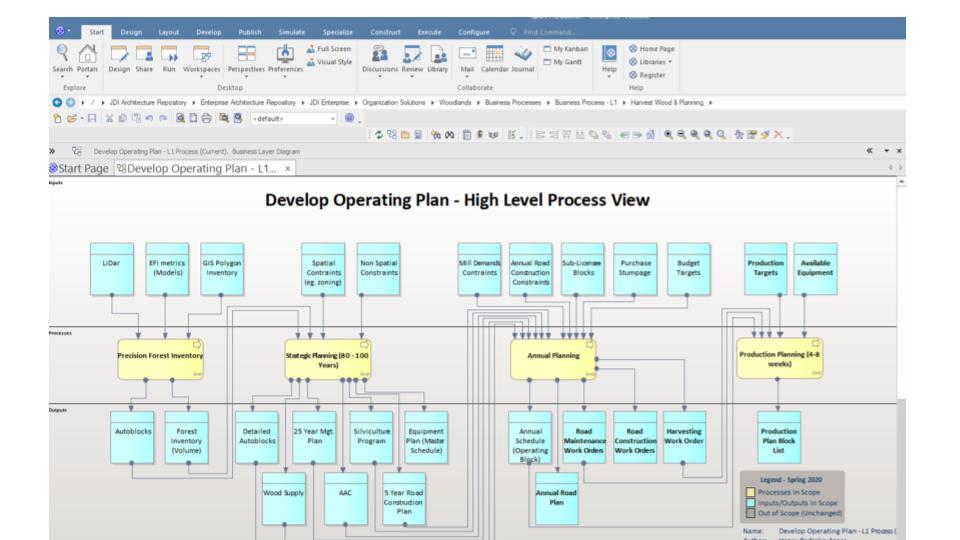Click the redo arrow icon
The image size is (960, 540).
coord(163,118)
